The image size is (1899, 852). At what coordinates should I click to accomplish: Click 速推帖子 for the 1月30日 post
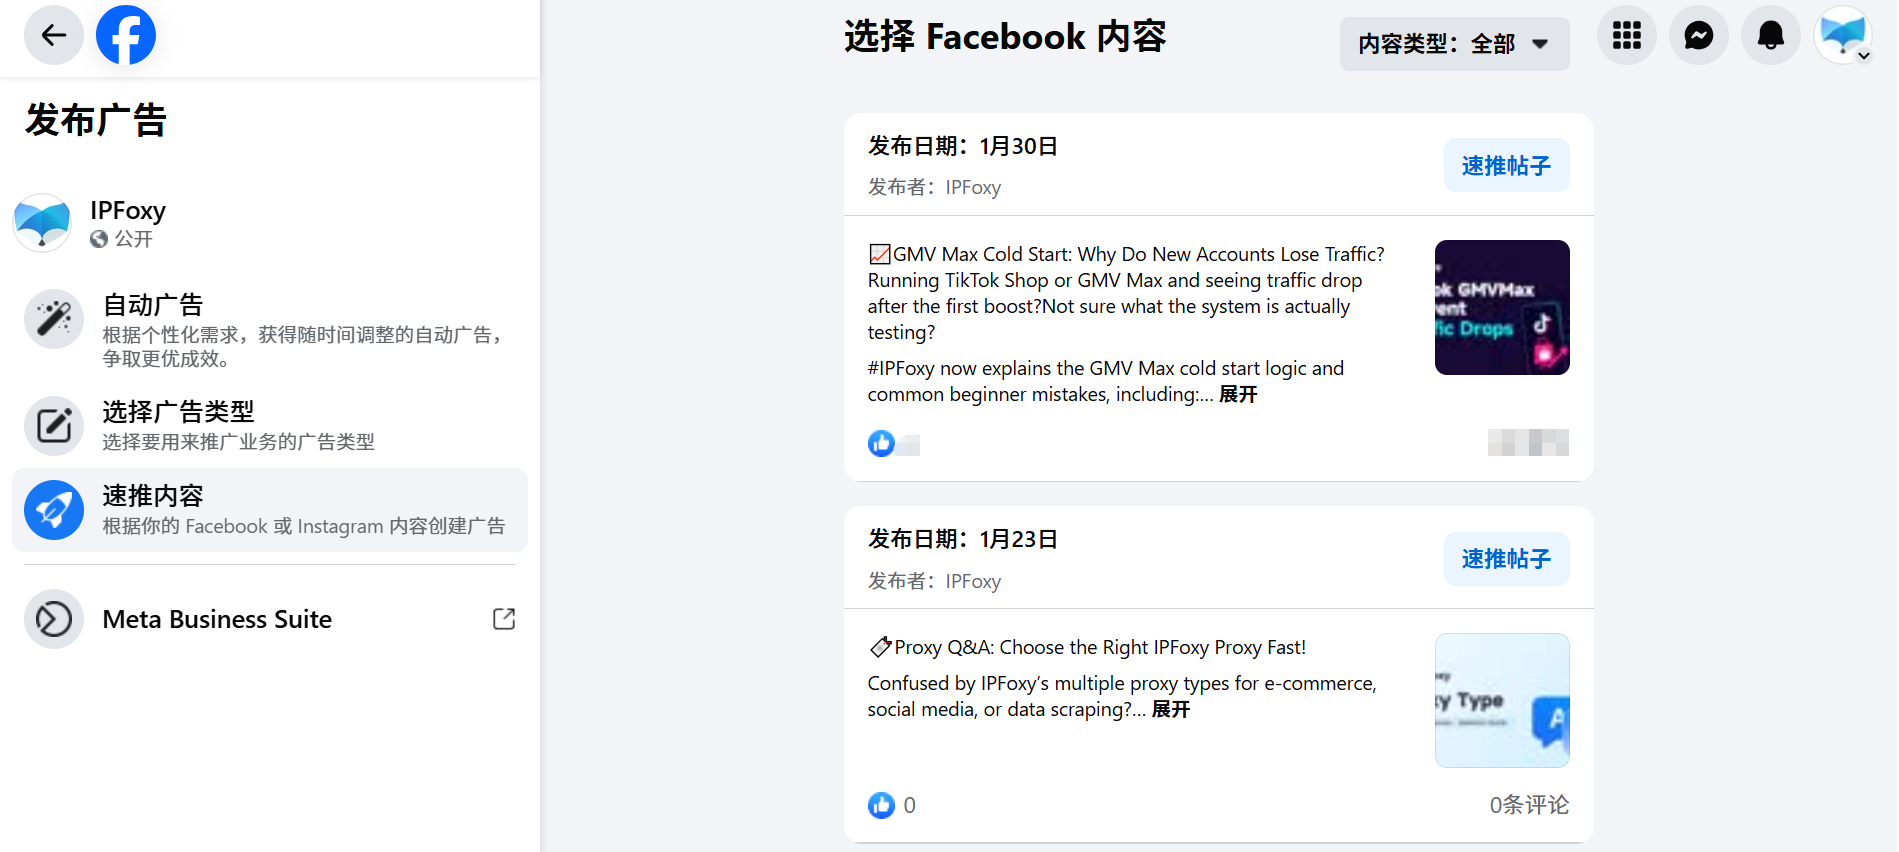pyautogui.click(x=1506, y=166)
